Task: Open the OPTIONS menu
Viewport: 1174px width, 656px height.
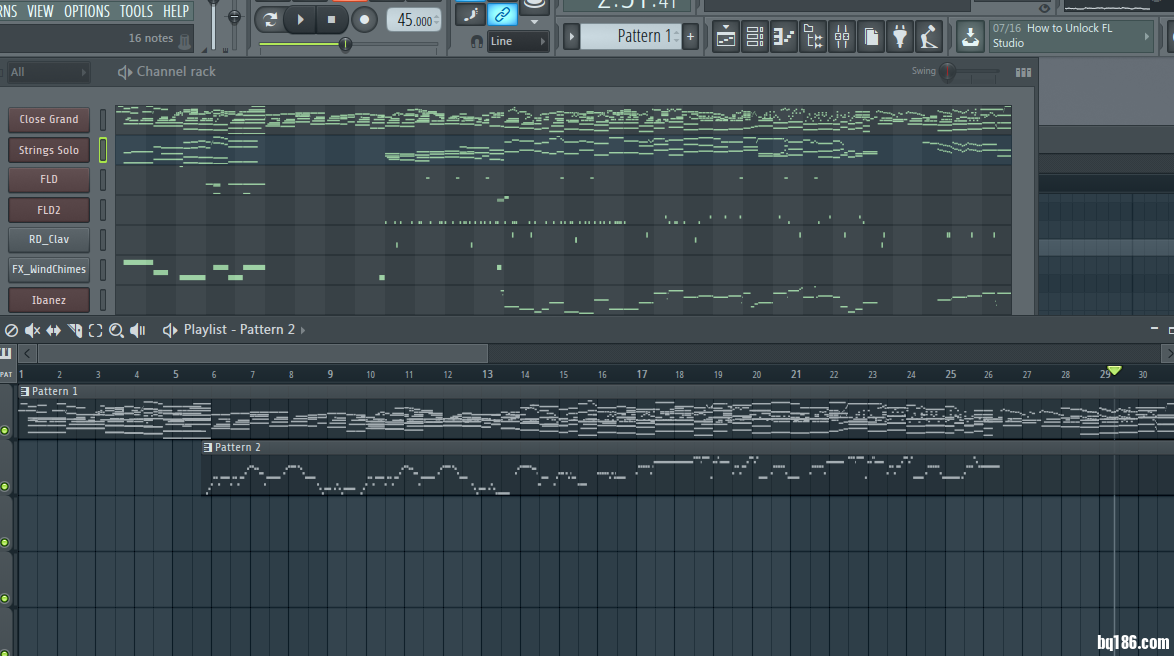Action: [87, 11]
